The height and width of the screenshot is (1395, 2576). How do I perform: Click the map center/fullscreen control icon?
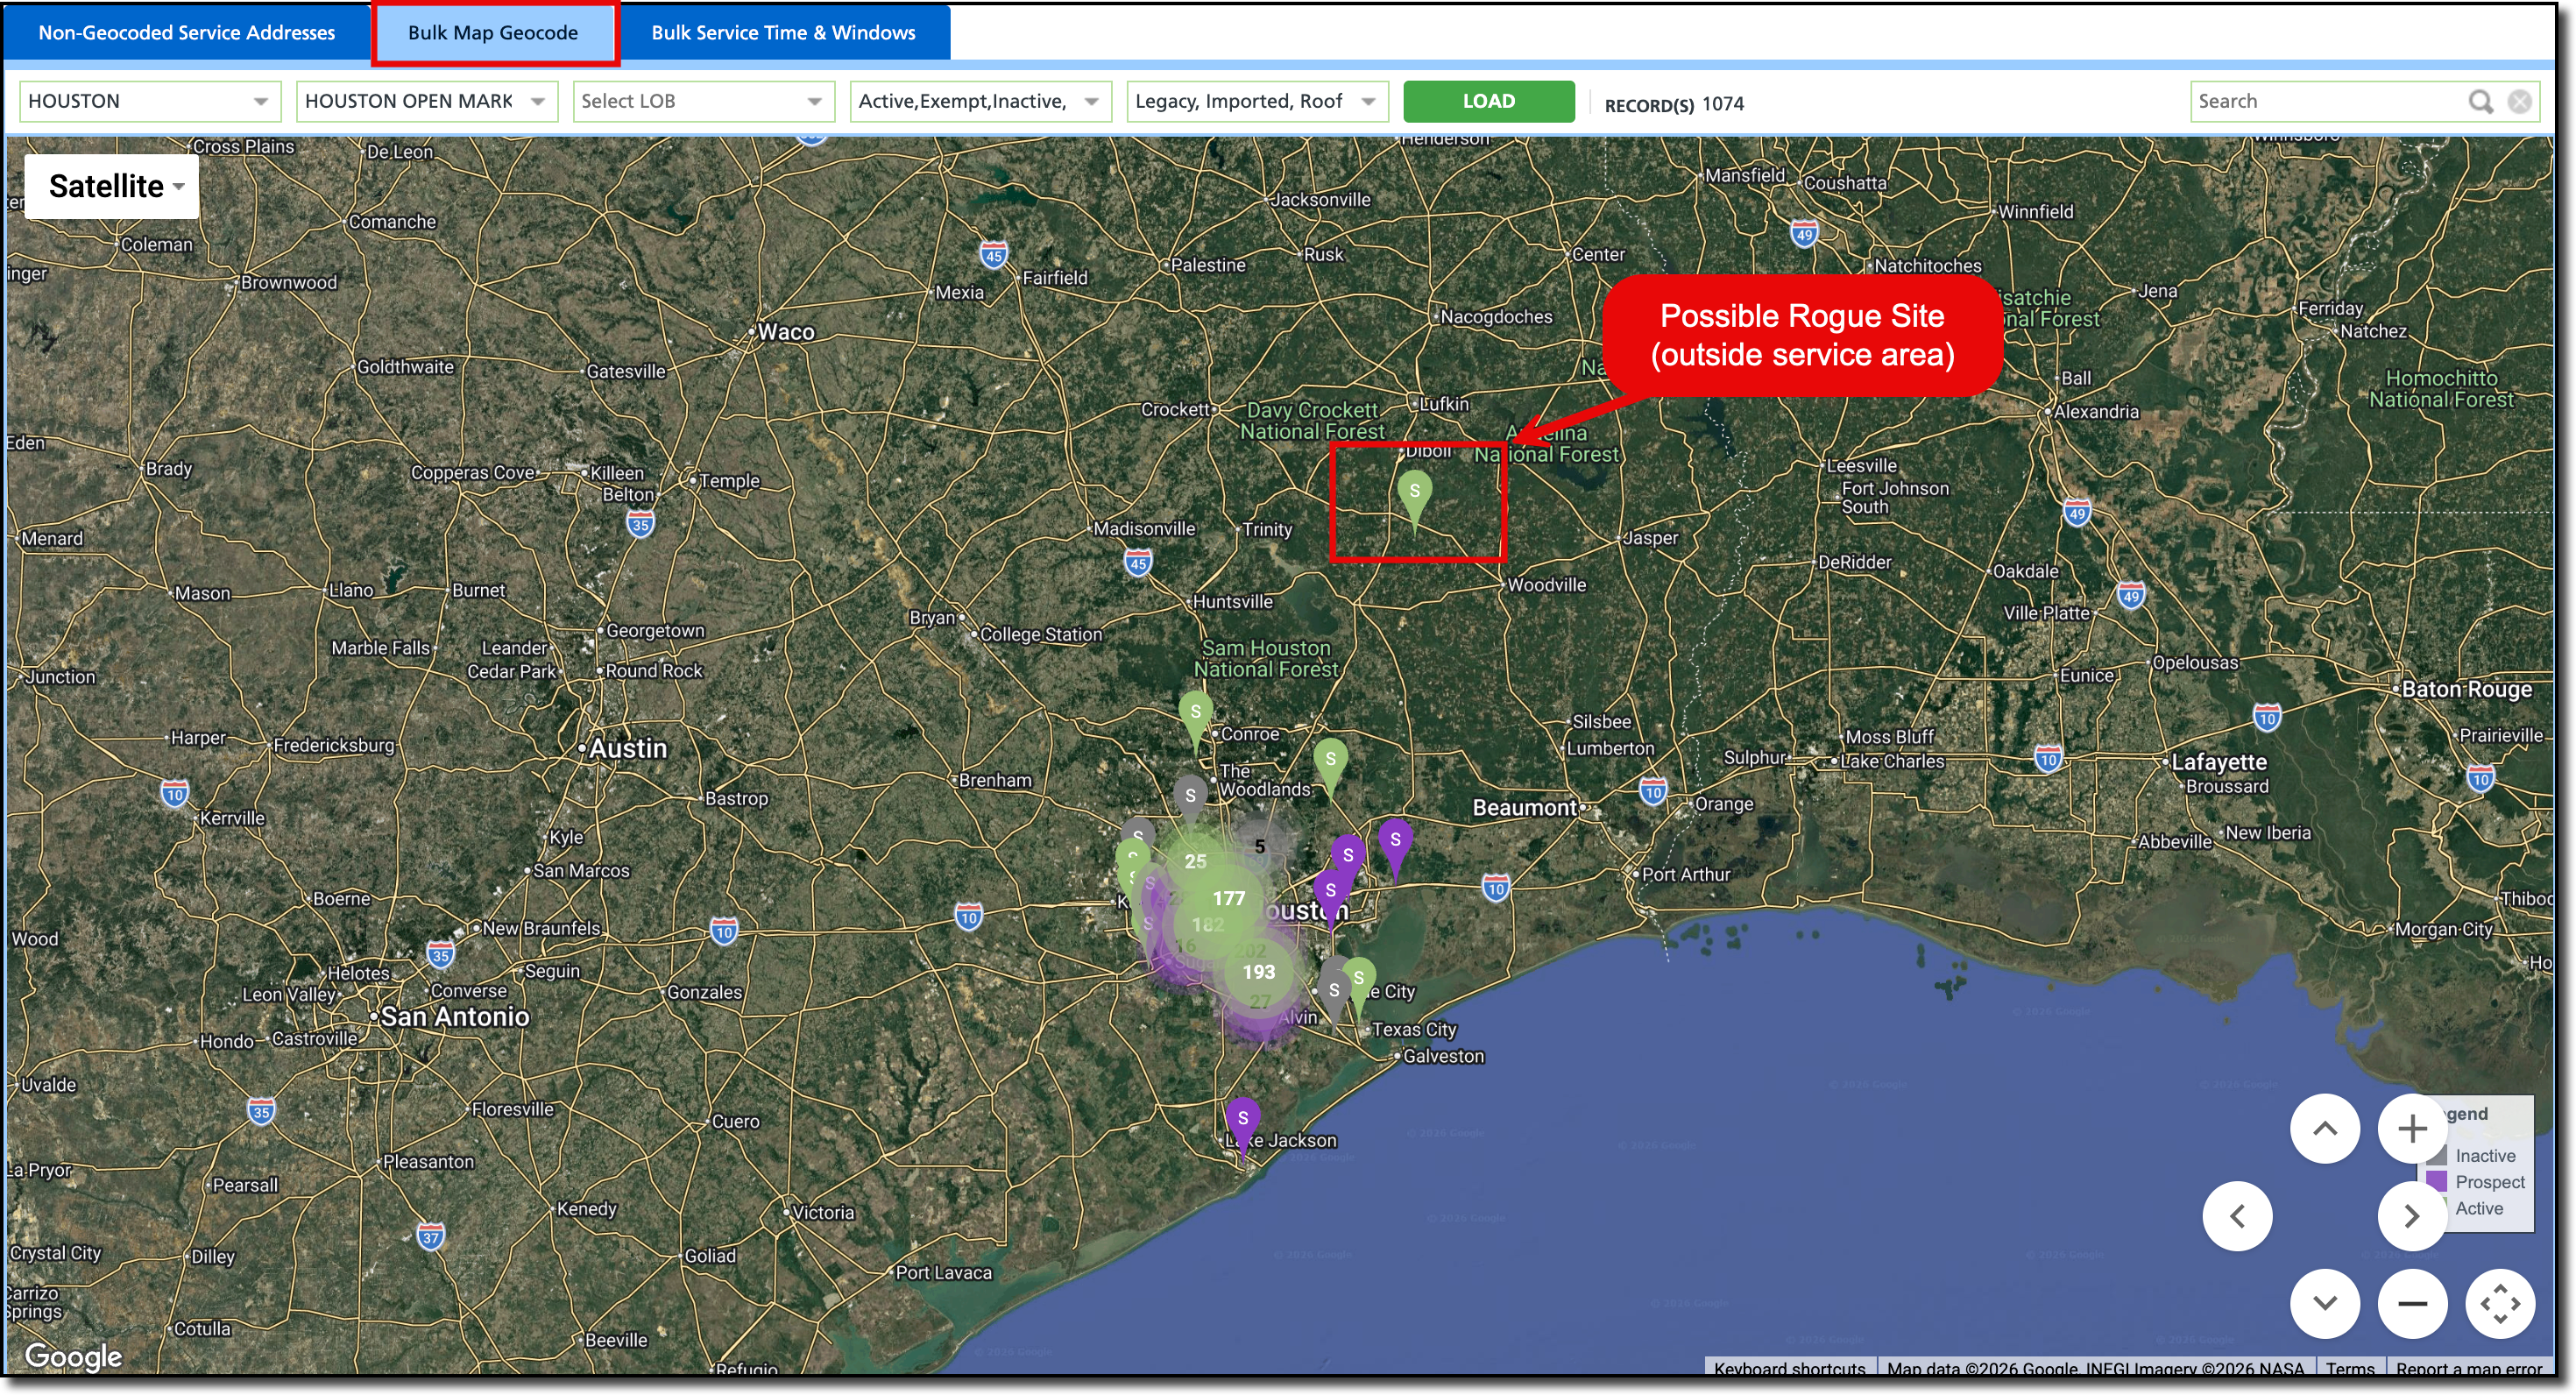pos(2499,1303)
